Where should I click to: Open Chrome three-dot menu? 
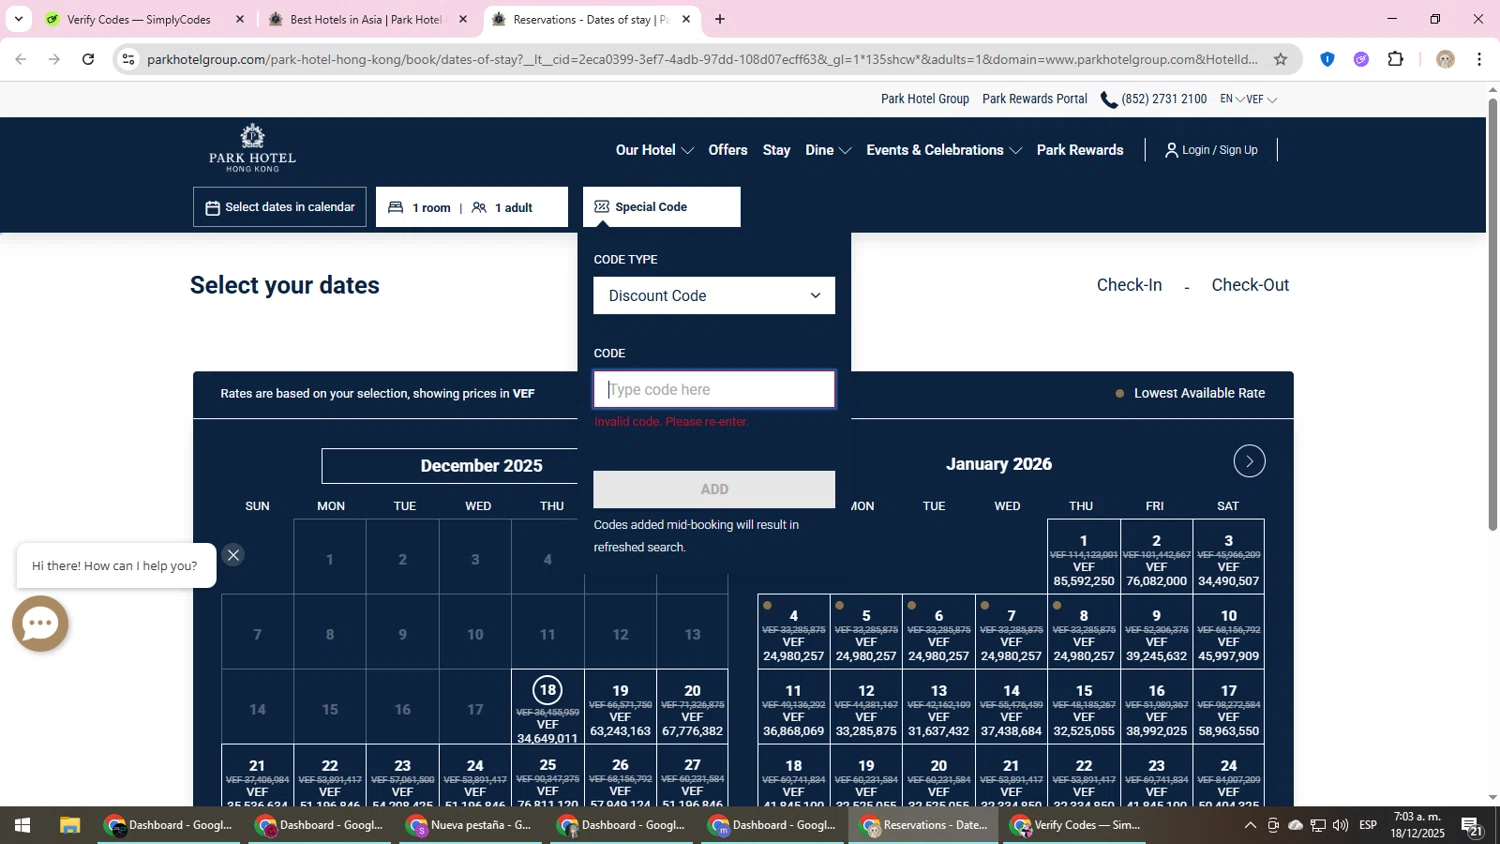coord(1479,59)
